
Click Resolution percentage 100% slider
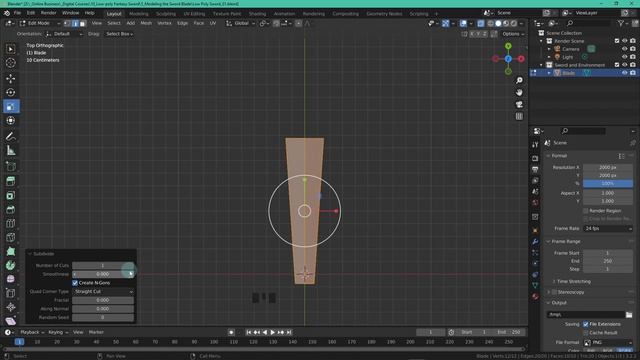coord(608,183)
